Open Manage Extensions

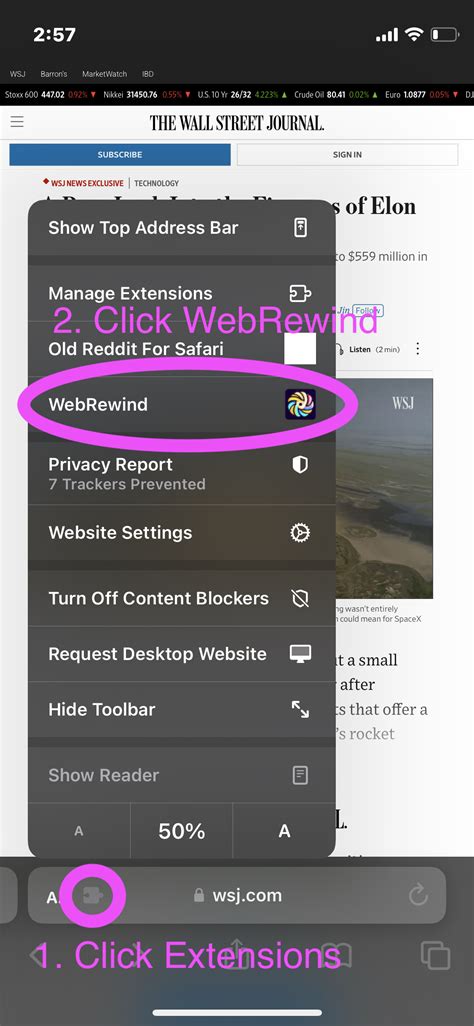(182, 293)
